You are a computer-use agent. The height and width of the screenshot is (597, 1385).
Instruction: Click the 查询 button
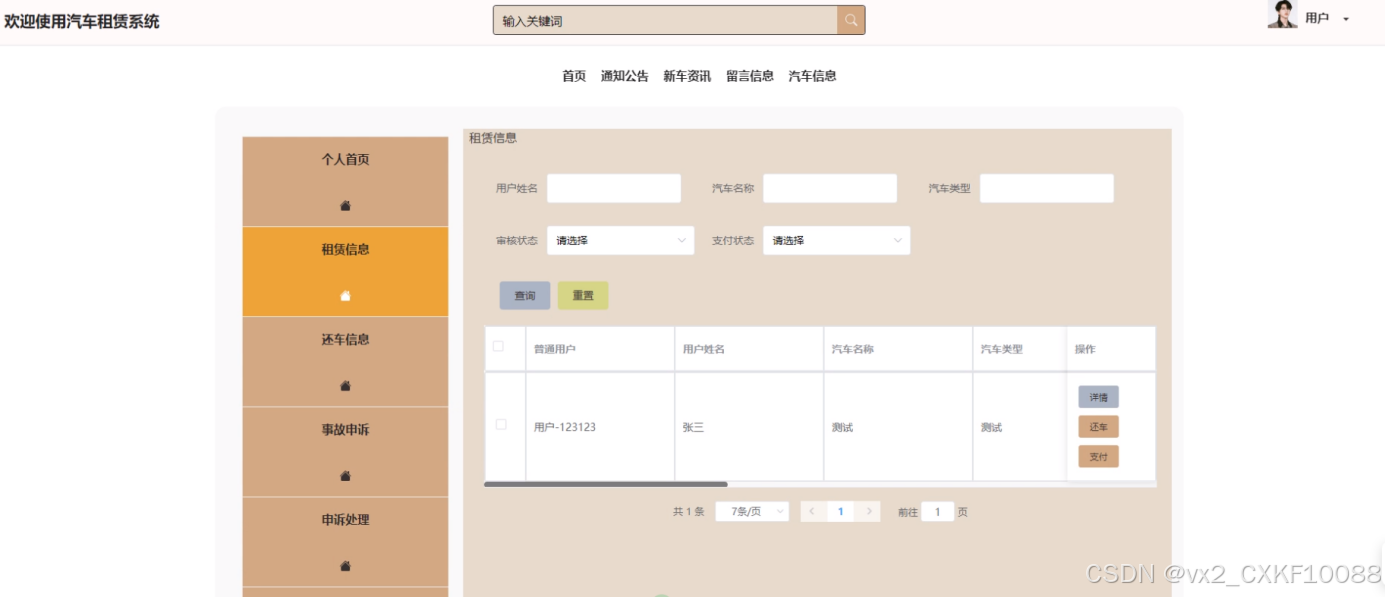[525, 296]
